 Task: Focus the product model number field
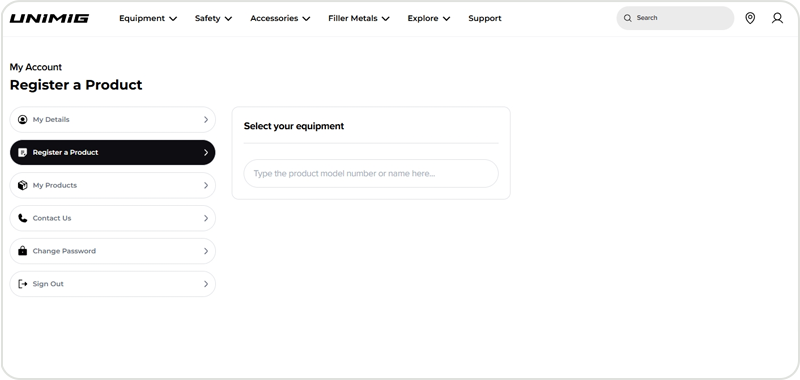click(371, 173)
